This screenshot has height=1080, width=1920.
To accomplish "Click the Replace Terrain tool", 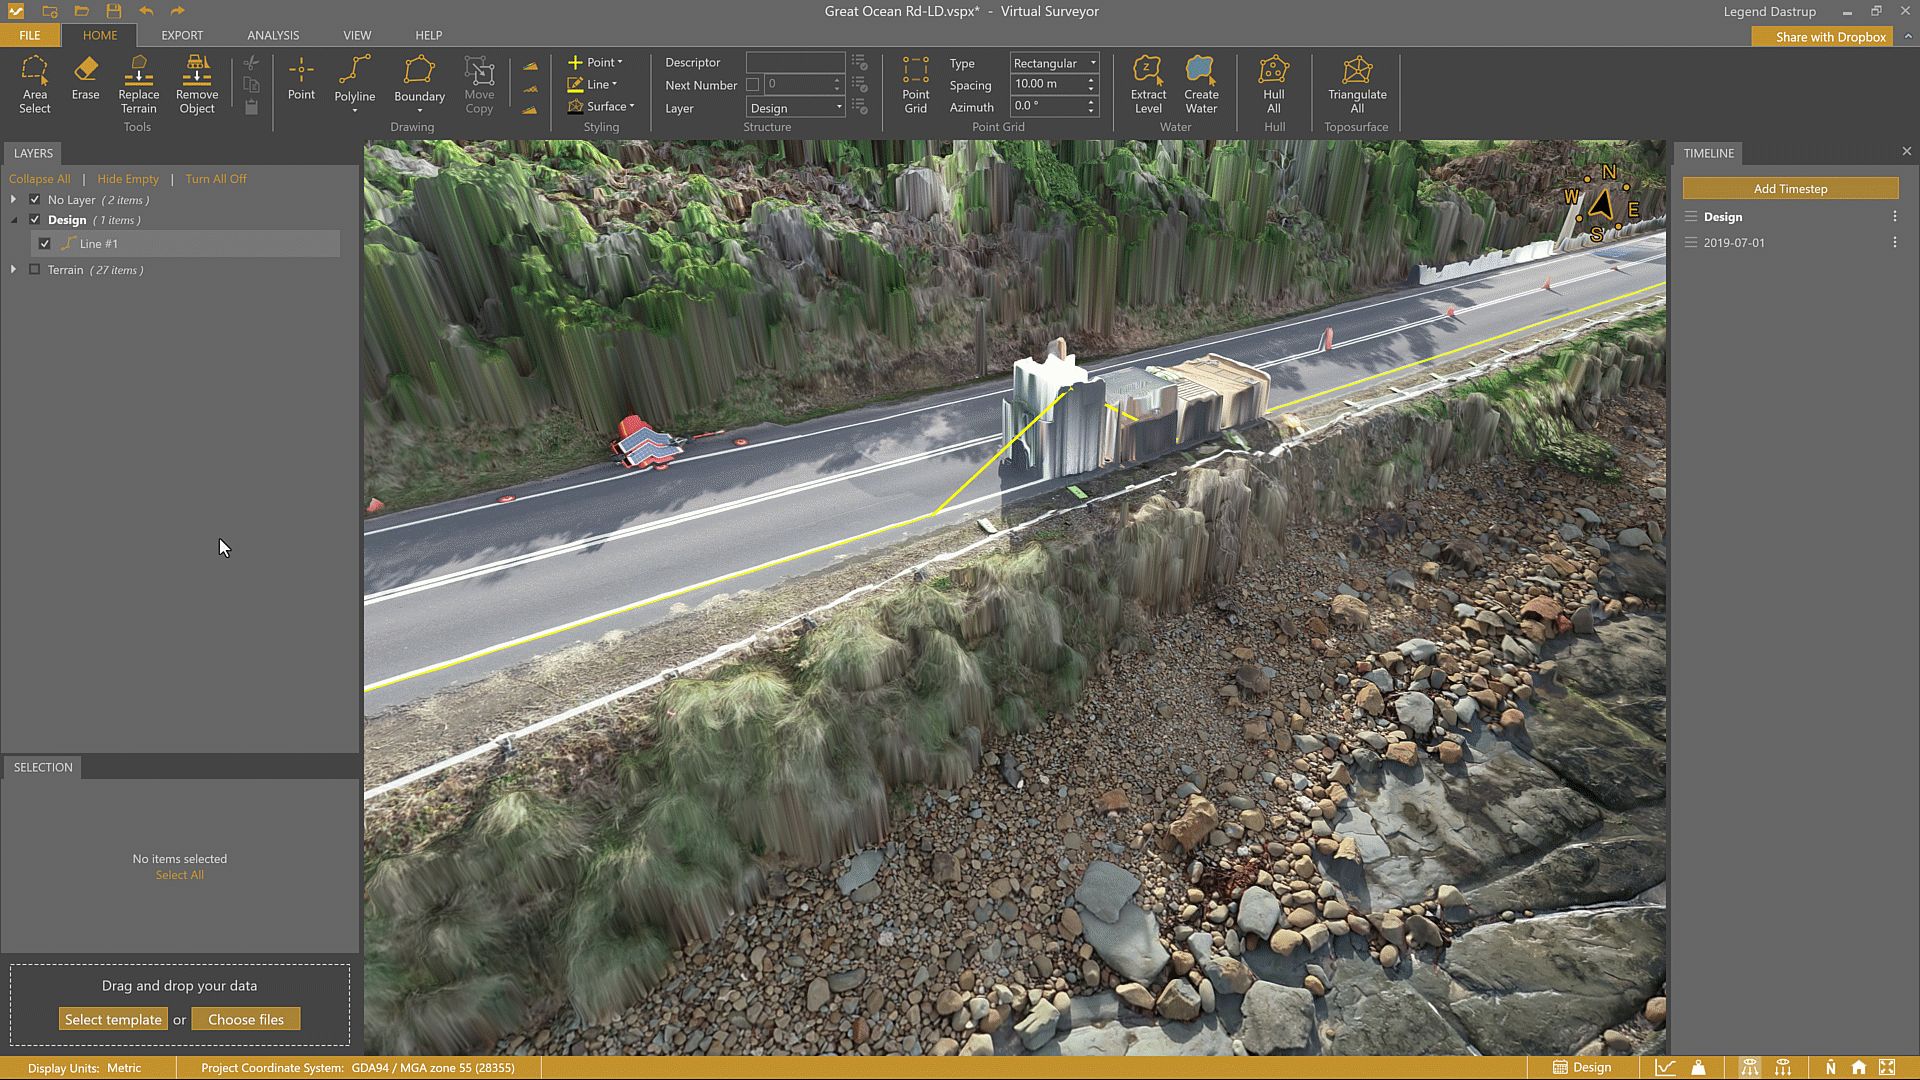I will click(x=138, y=84).
